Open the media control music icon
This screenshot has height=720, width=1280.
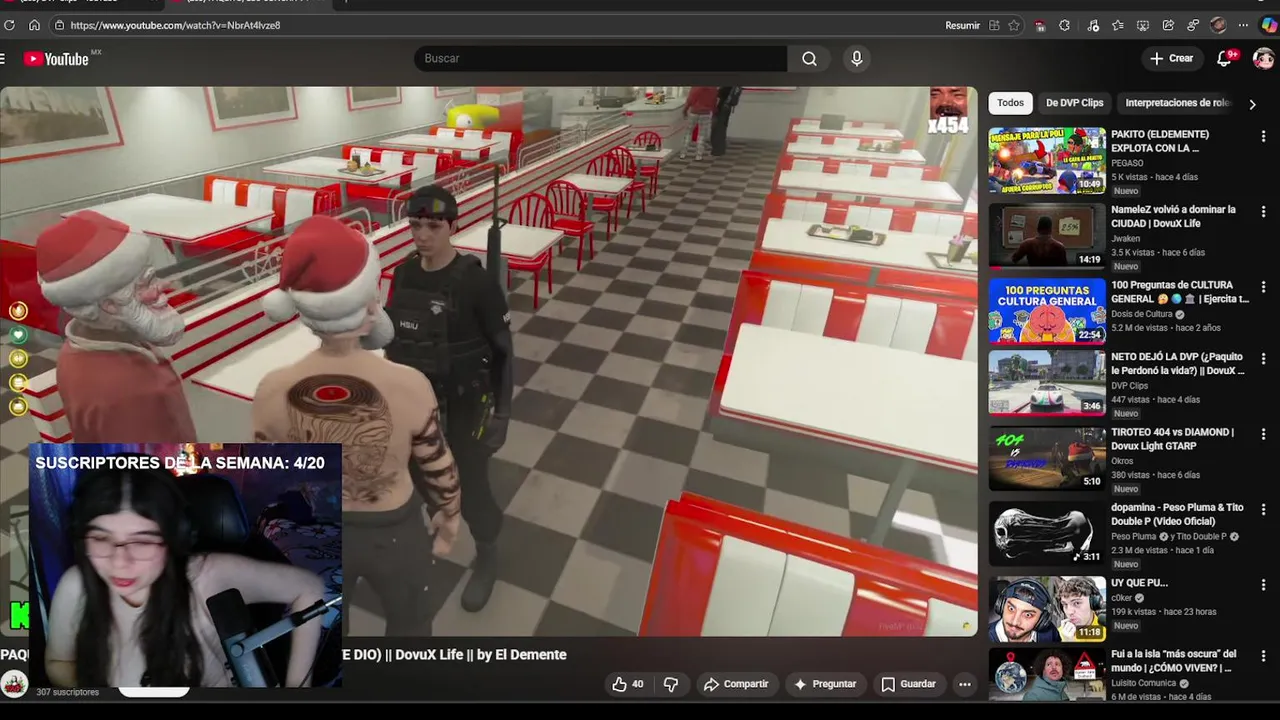(1093, 25)
